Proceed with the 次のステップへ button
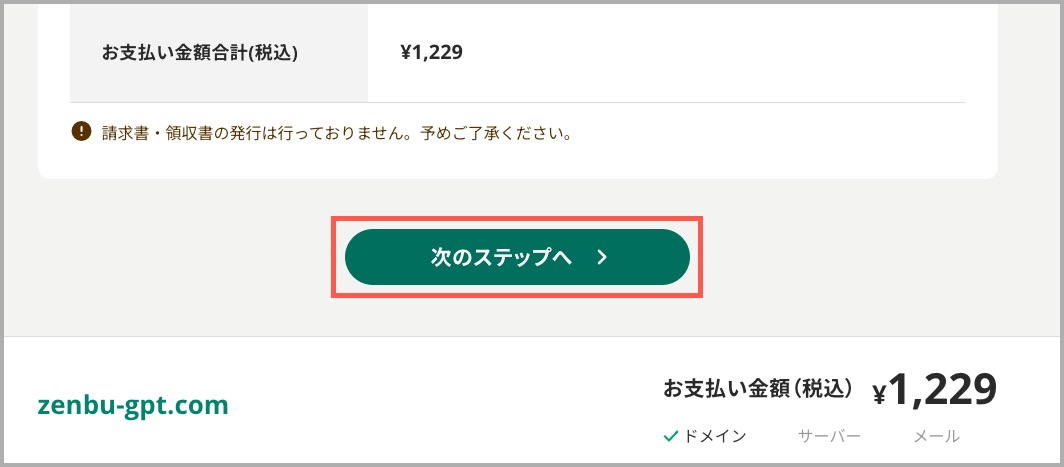The width and height of the screenshot is (1064, 467). click(x=517, y=257)
